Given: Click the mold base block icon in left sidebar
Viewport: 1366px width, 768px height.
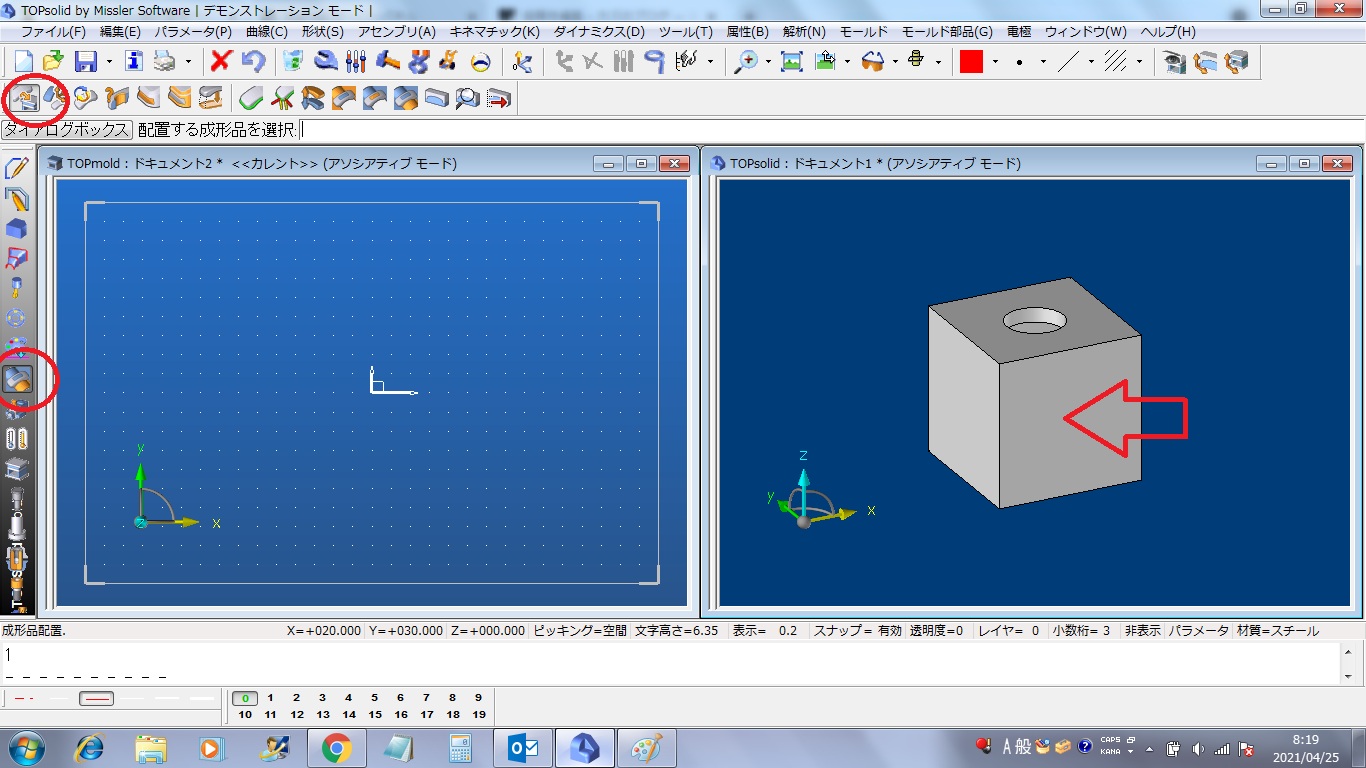Looking at the screenshot, I should 17,469.
